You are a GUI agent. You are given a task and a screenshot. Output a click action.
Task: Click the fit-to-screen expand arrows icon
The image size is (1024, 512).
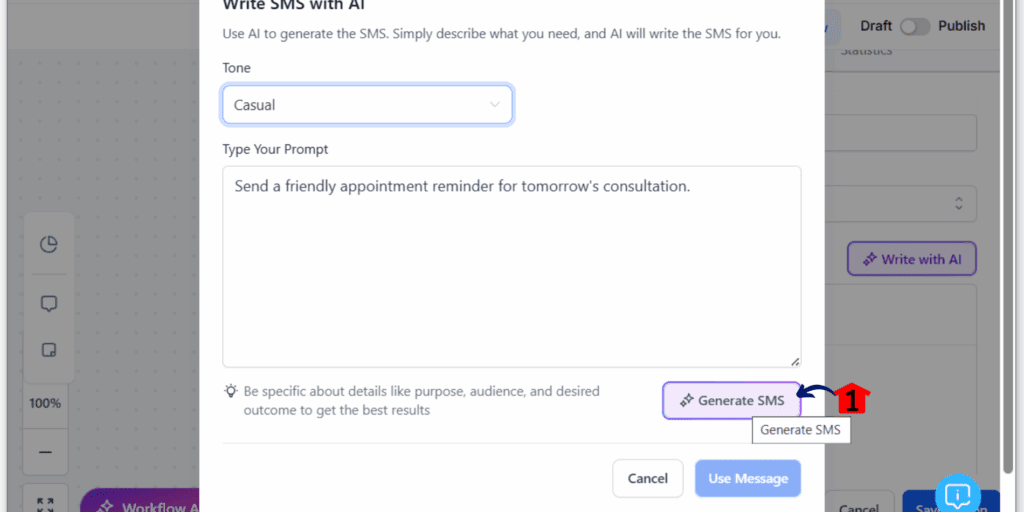(46, 504)
